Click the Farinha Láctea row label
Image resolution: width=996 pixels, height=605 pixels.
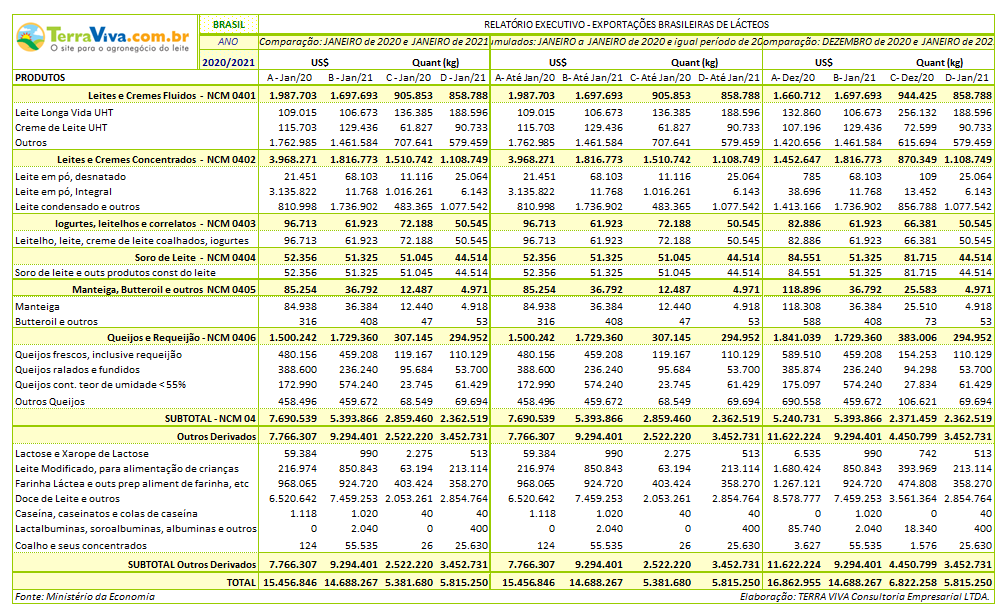pyautogui.click(x=131, y=484)
